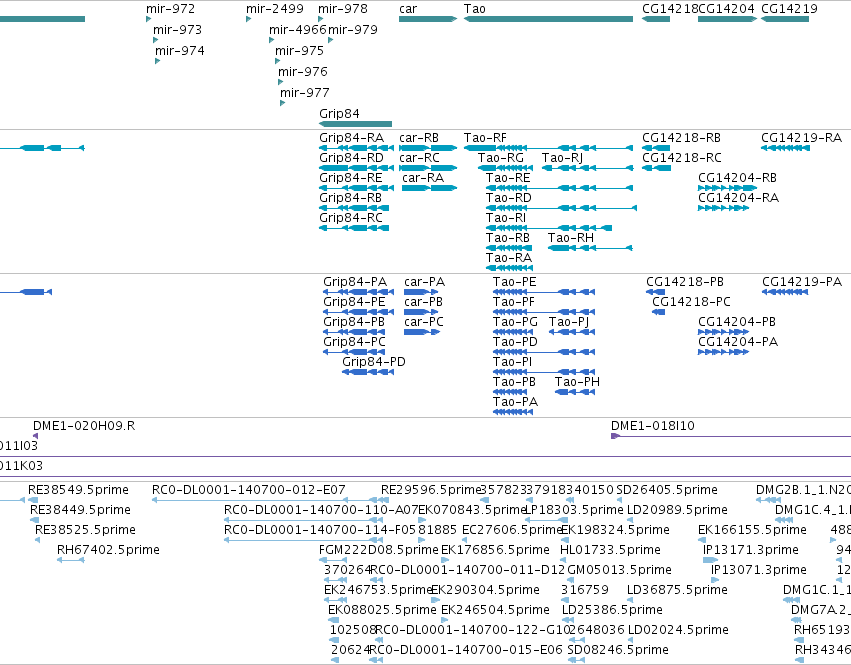Image resolution: width=851 pixels, height=665 pixels.
Task: Select the Tao gene bar
Action: pos(548,19)
